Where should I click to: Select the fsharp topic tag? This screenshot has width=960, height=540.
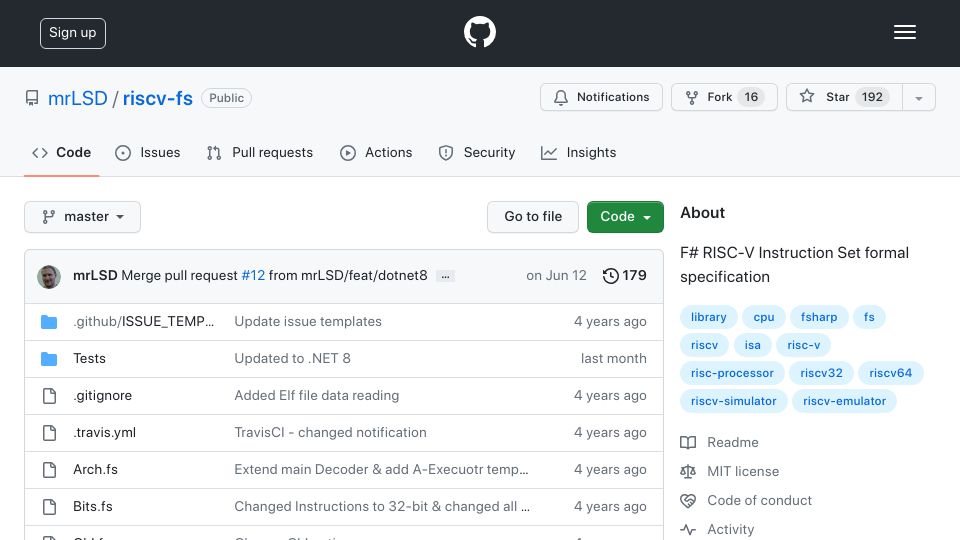[x=819, y=317]
